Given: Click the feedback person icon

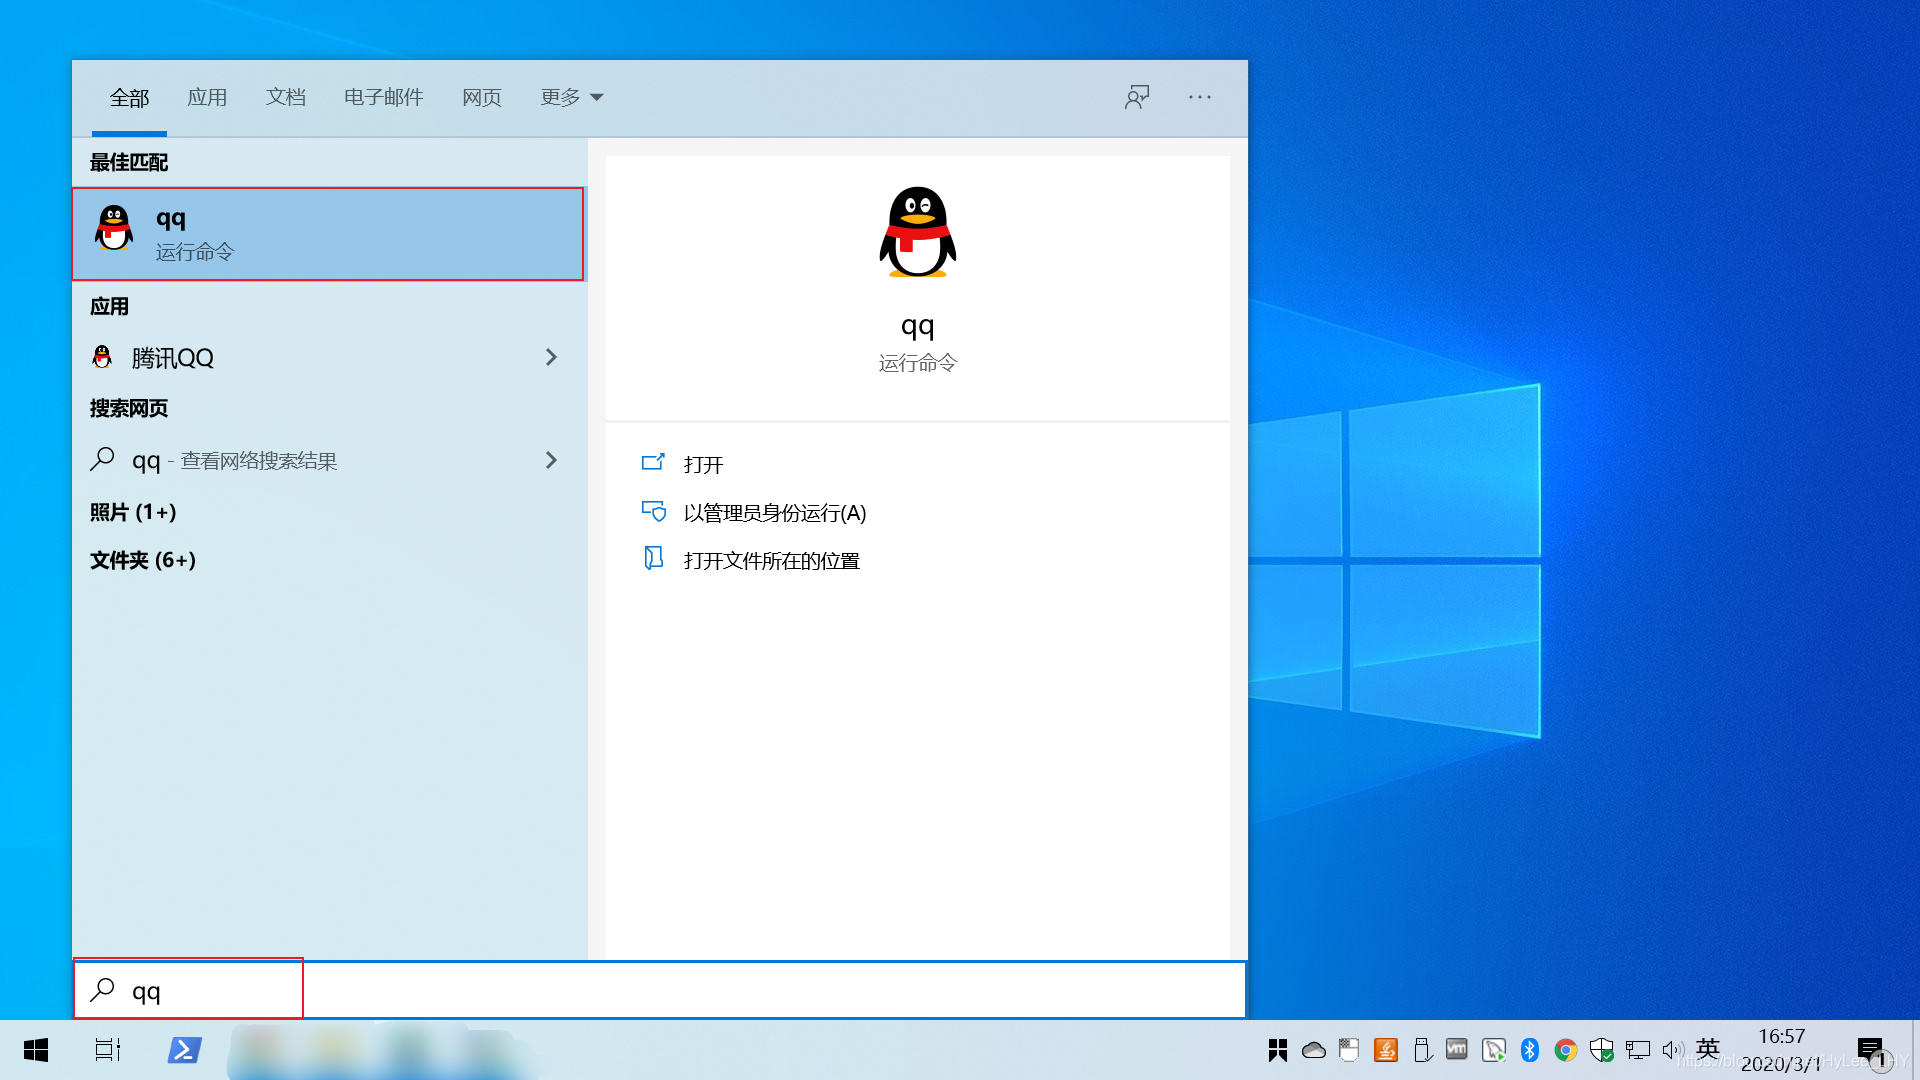Looking at the screenshot, I should pyautogui.click(x=1137, y=97).
